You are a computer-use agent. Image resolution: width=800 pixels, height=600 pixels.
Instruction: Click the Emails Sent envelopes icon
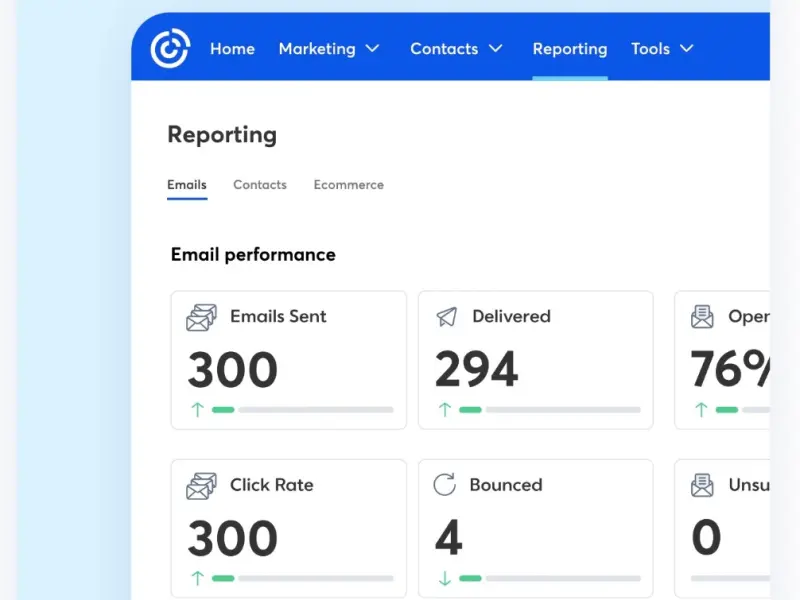point(201,317)
